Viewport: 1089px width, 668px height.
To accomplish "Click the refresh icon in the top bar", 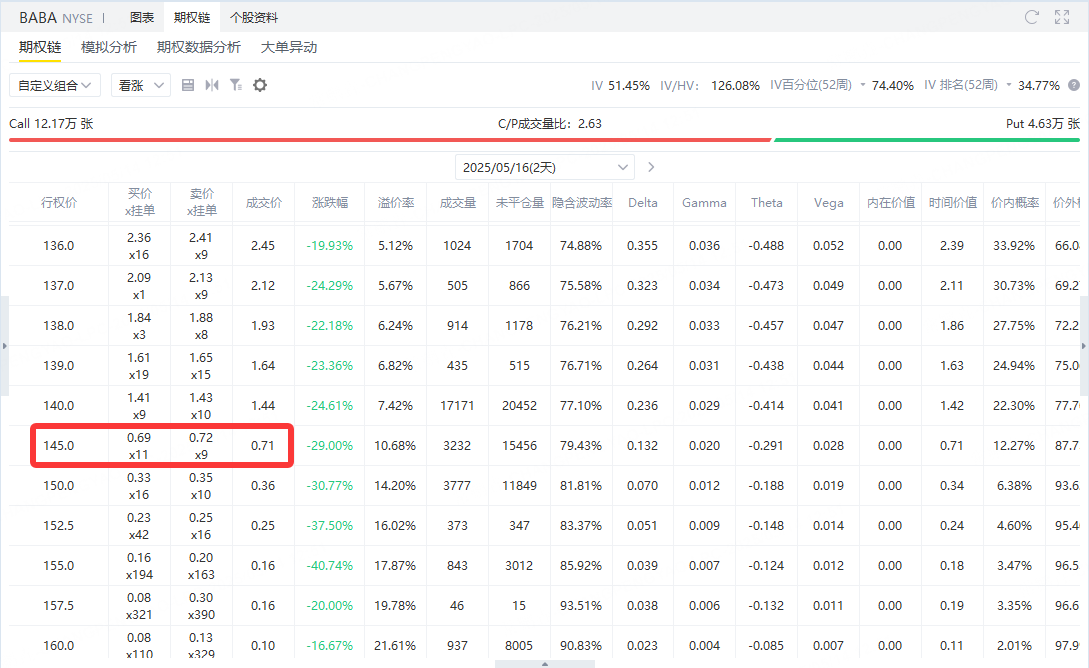I will [1032, 17].
